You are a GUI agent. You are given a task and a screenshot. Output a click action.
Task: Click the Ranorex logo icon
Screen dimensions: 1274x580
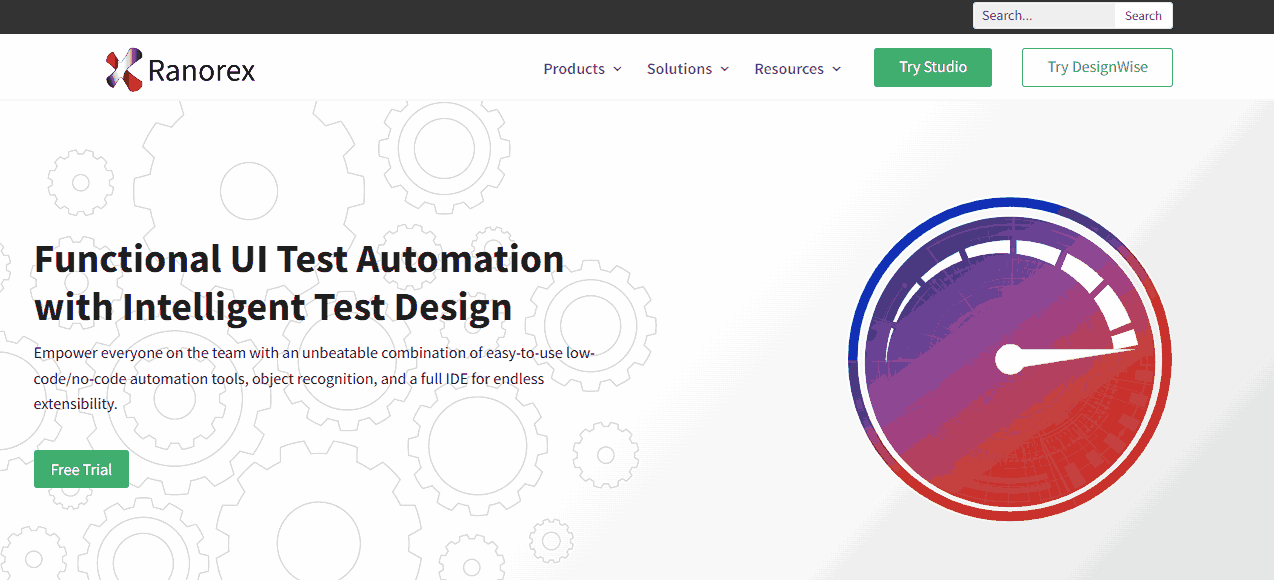coord(124,69)
